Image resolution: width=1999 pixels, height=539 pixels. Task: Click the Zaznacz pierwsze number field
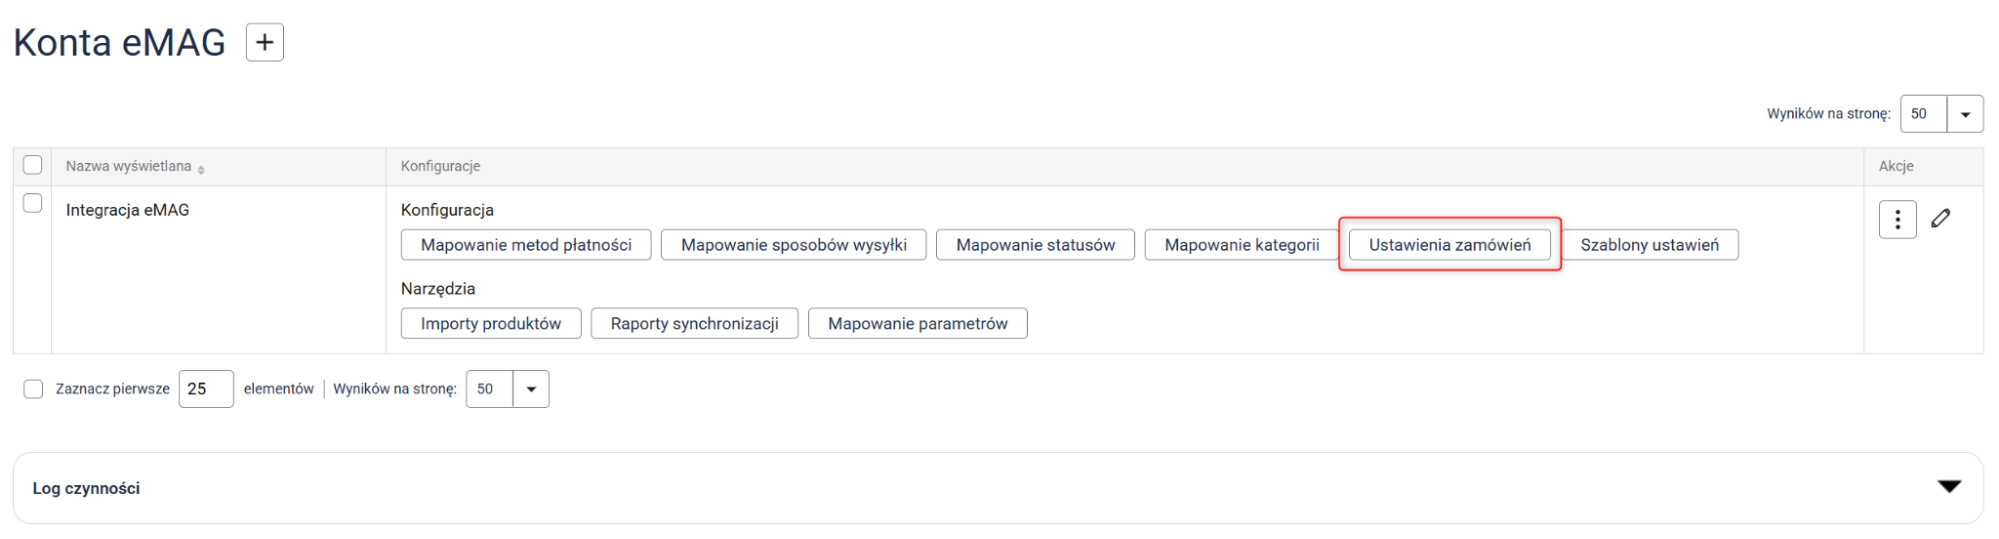tap(206, 389)
